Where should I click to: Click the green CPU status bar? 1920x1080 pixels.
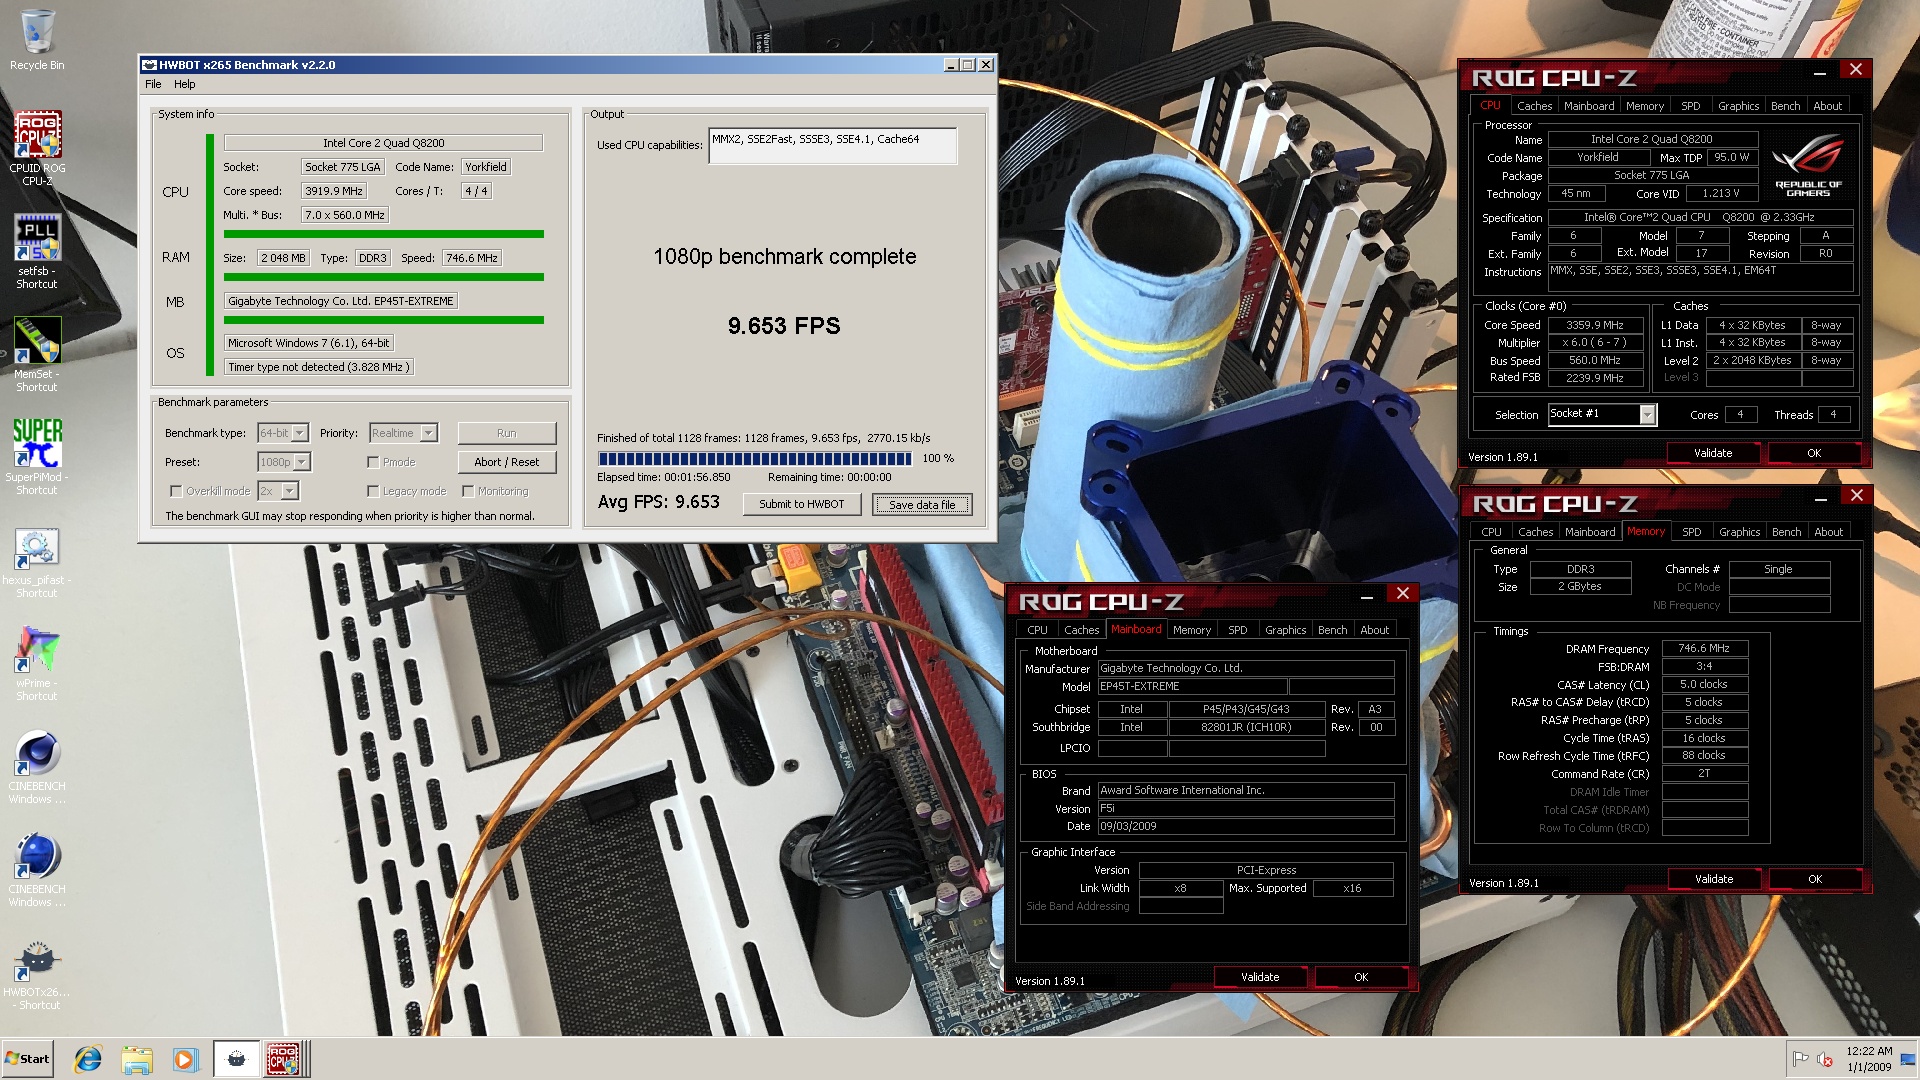[x=384, y=234]
